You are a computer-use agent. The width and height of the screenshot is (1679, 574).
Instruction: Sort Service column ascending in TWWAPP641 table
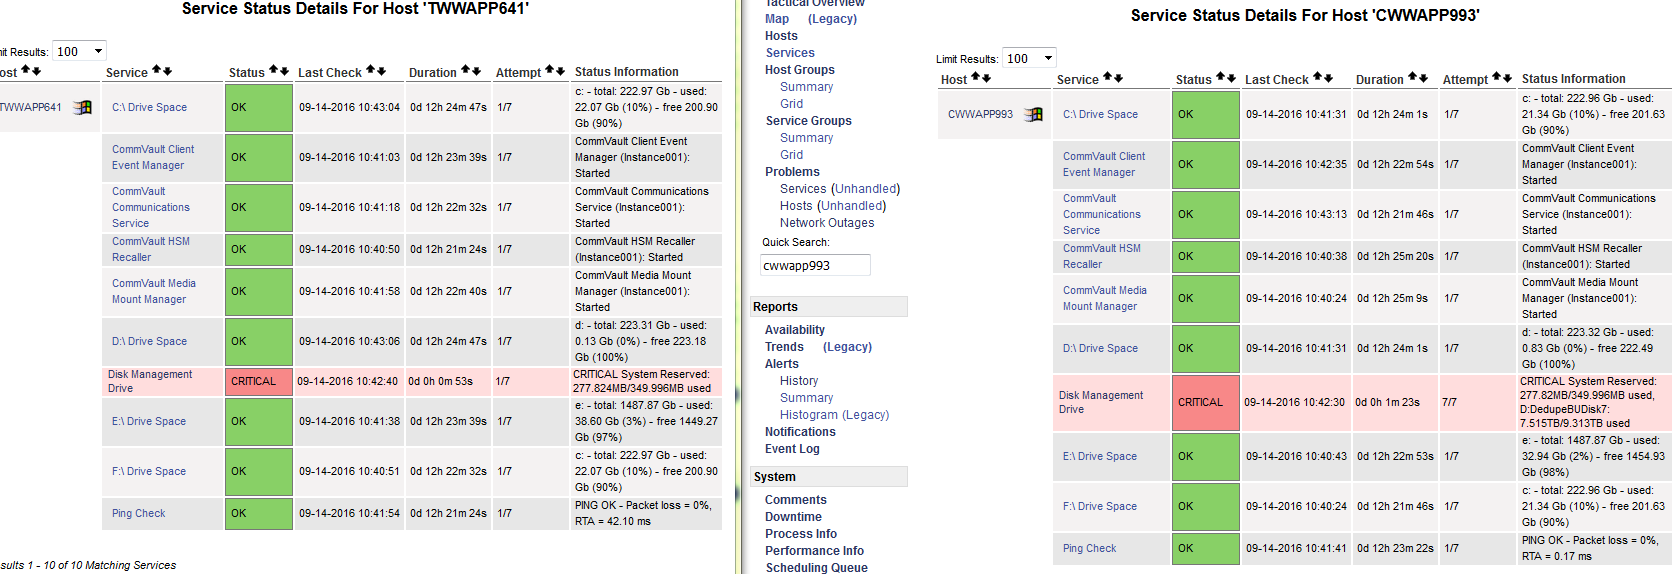157,71
